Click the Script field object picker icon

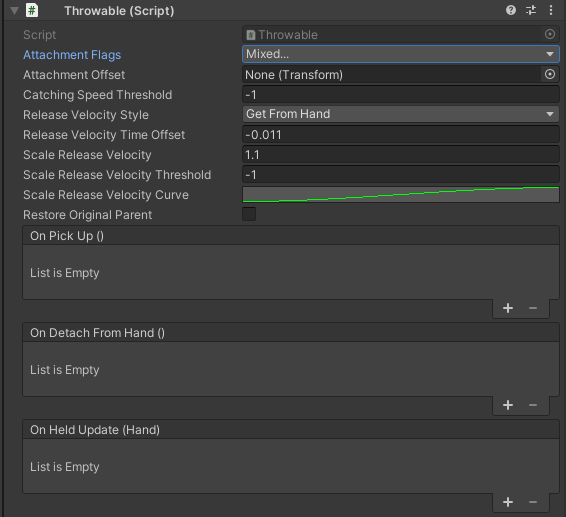pyautogui.click(x=550, y=34)
